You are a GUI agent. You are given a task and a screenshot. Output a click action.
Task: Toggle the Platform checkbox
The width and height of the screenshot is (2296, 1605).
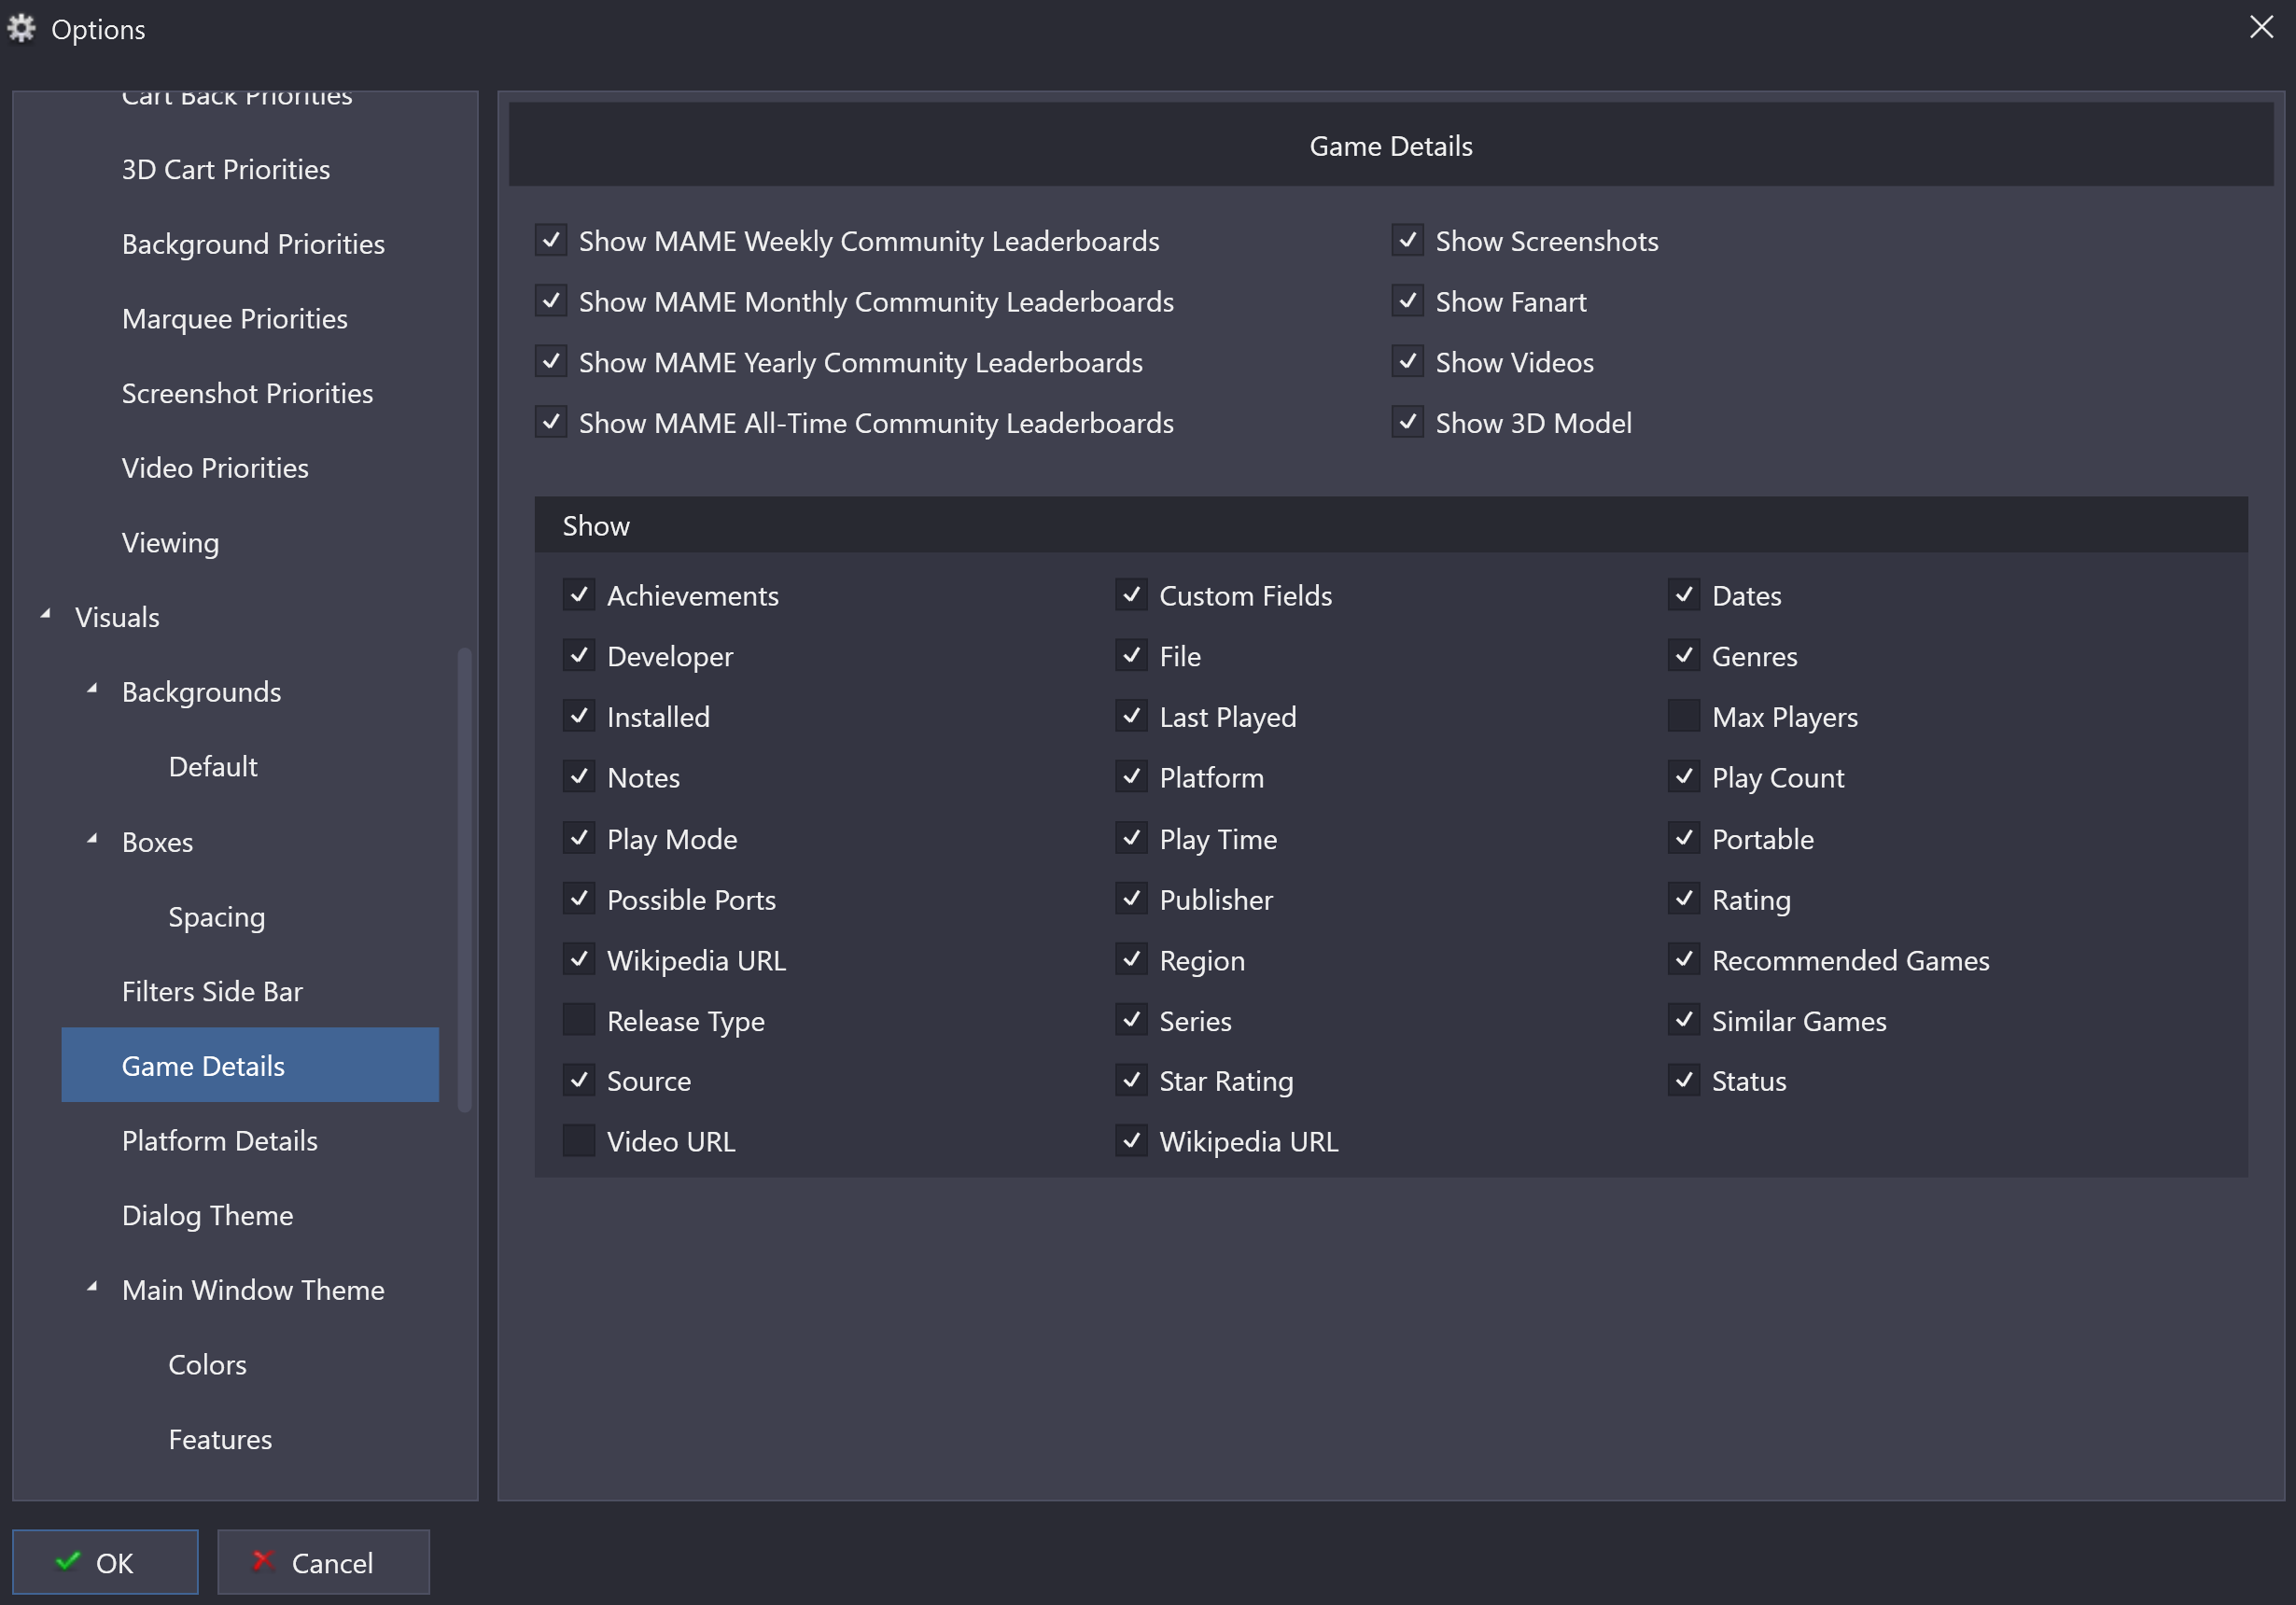tap(1132, 777)
